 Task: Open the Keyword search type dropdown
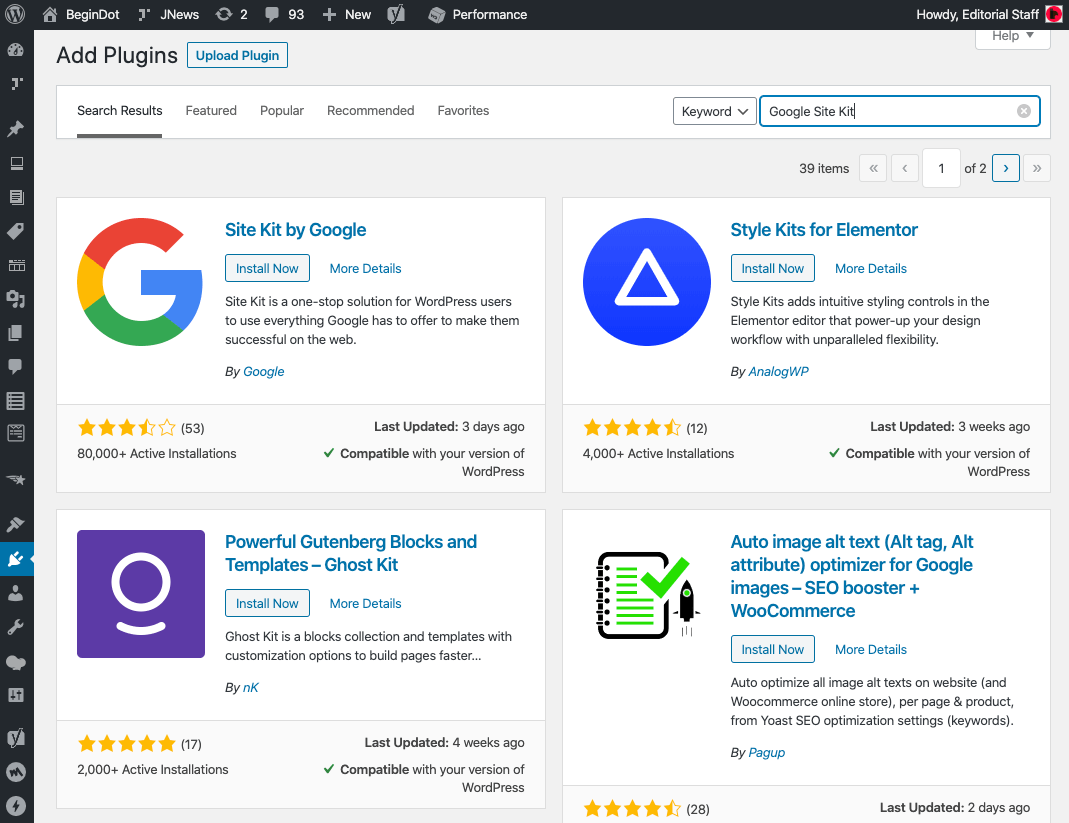pos(714,111)
